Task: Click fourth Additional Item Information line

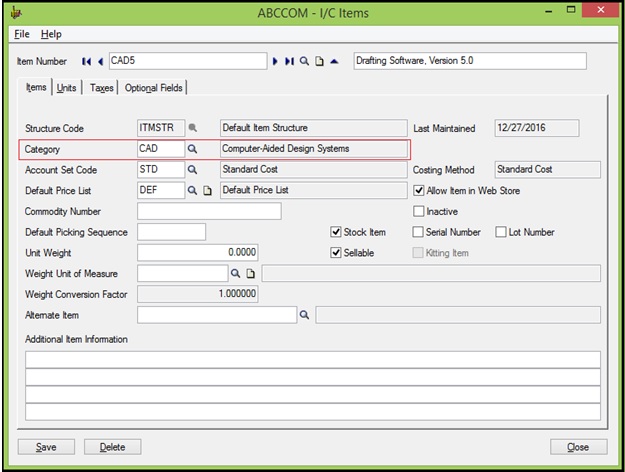Action: tap(313, 412)
